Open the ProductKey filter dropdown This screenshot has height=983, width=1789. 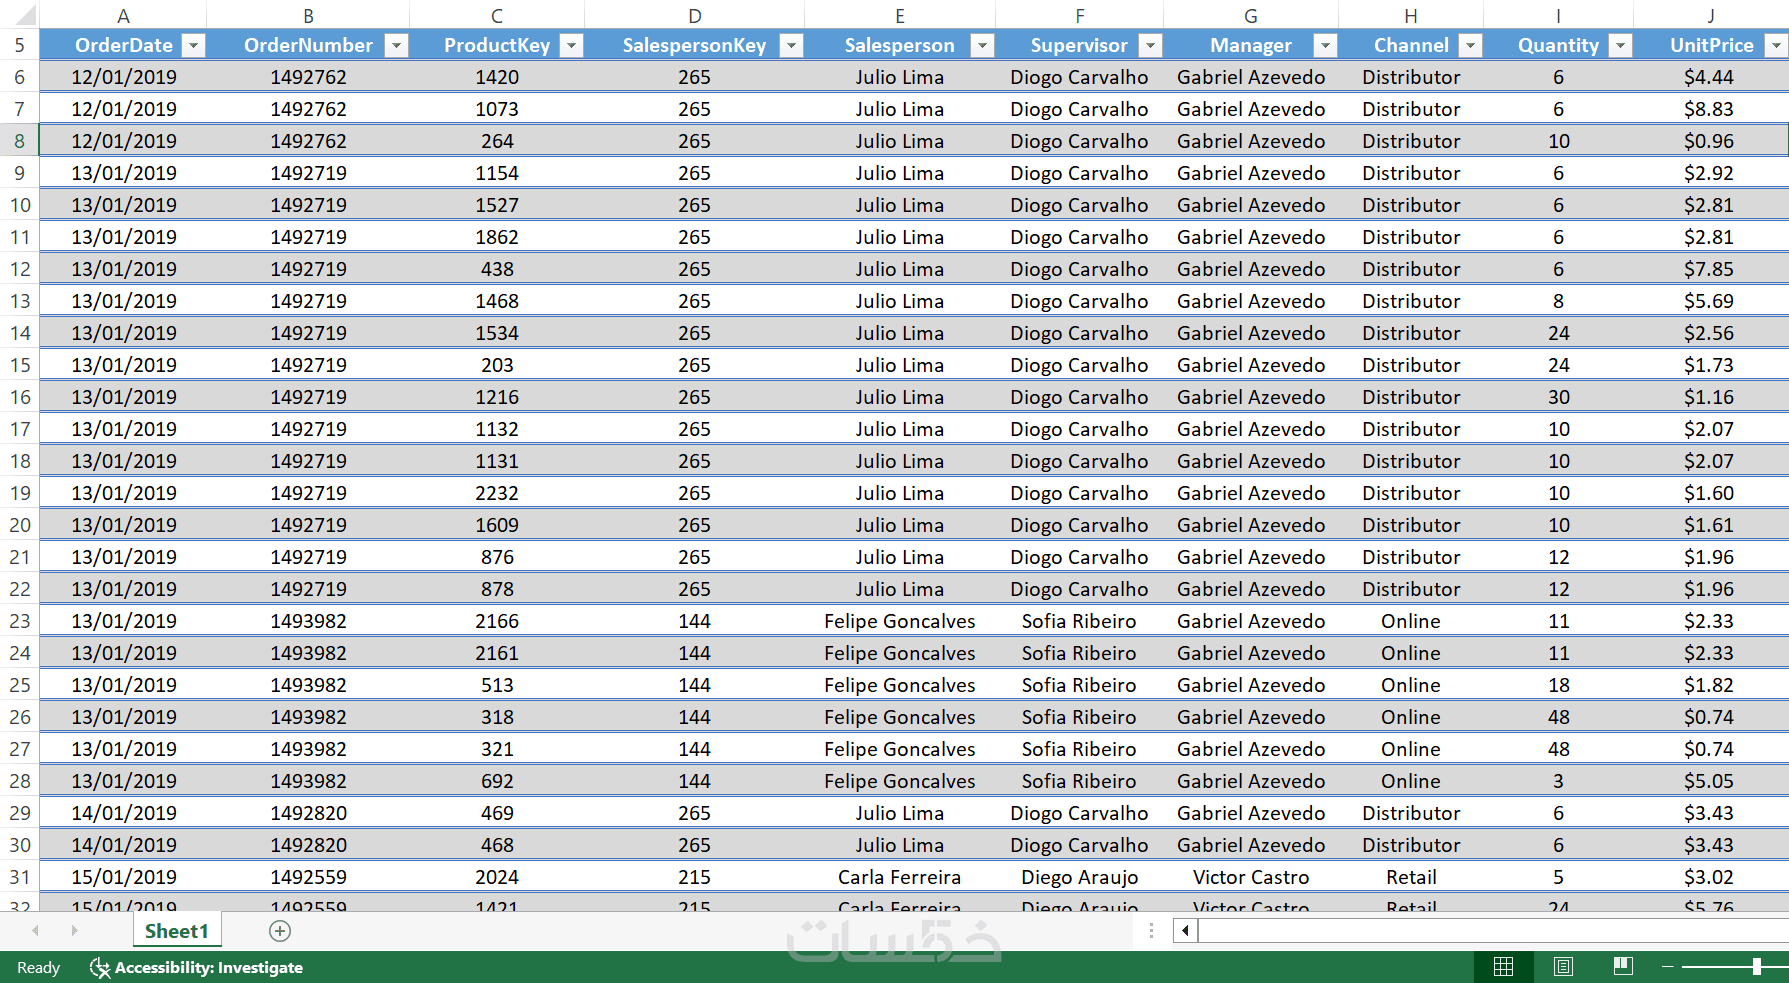click(572, 45)
